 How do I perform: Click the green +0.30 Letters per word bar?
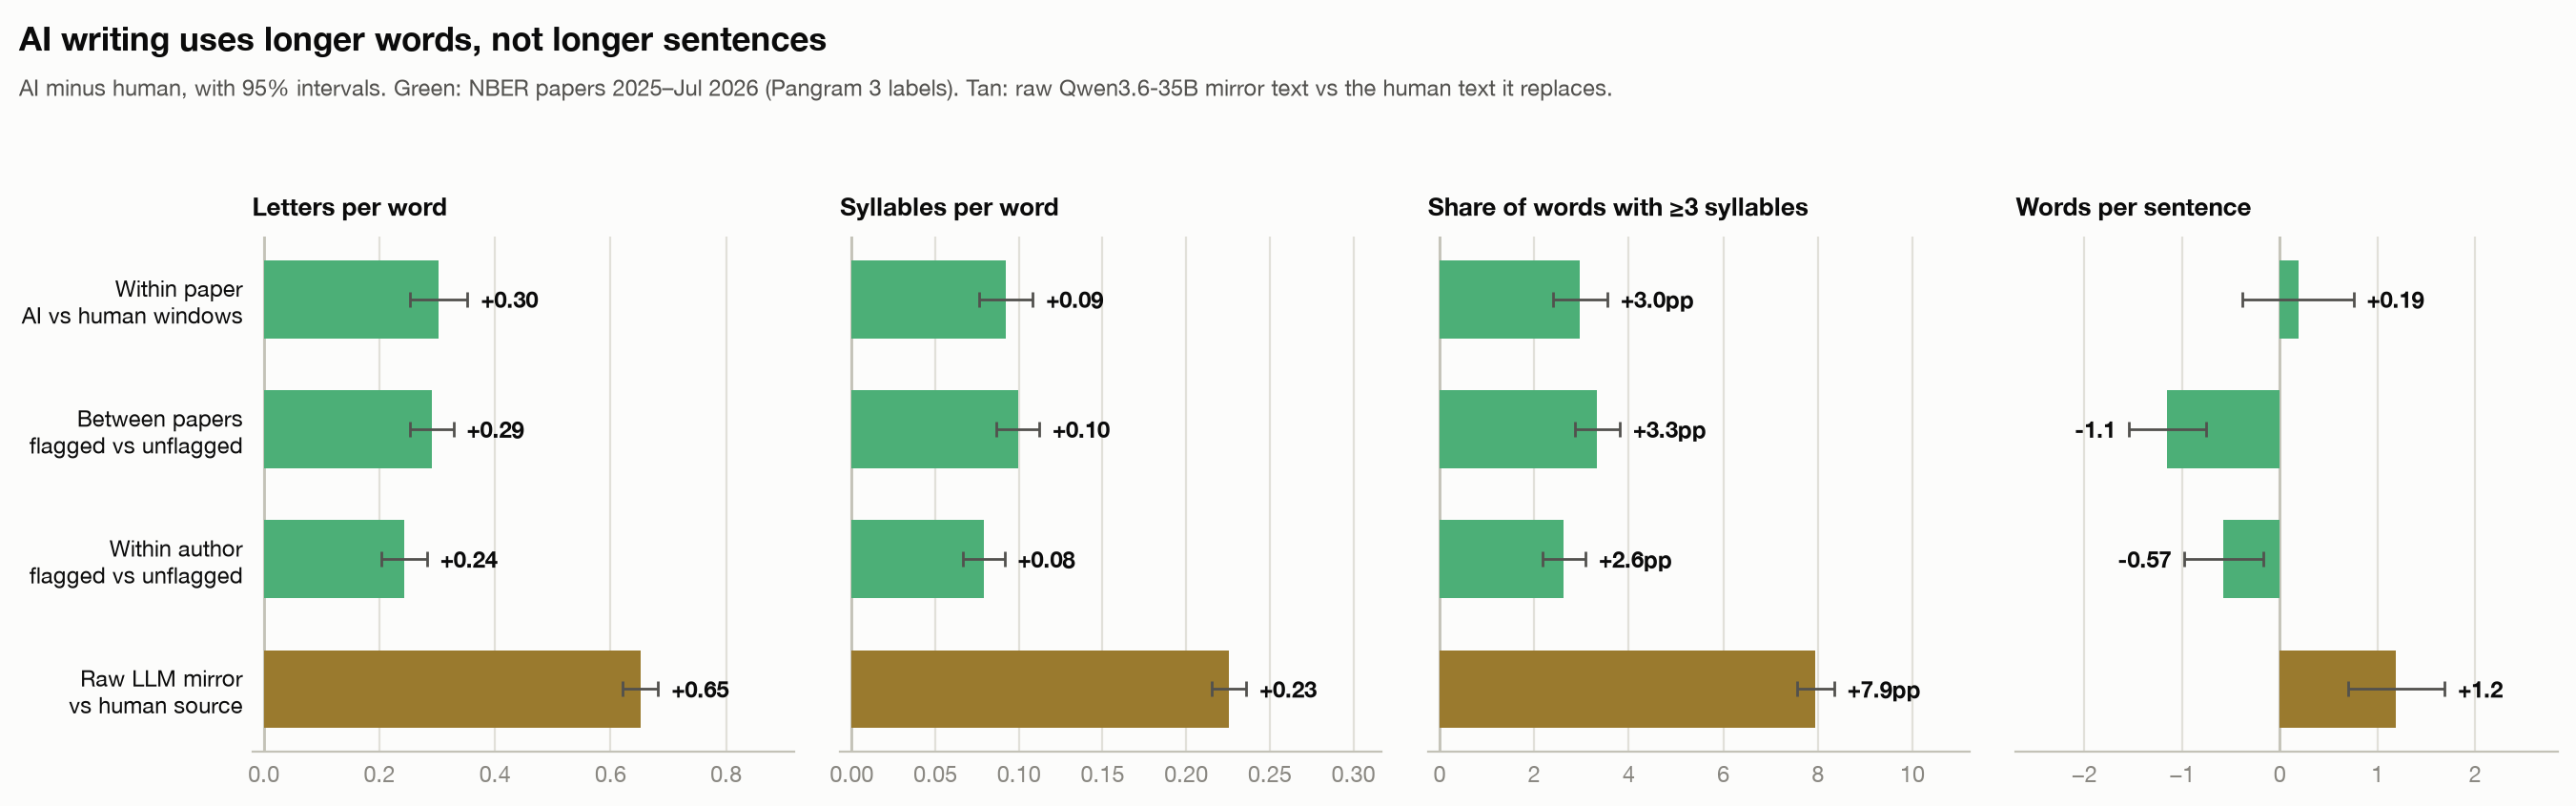pos(351,299)
